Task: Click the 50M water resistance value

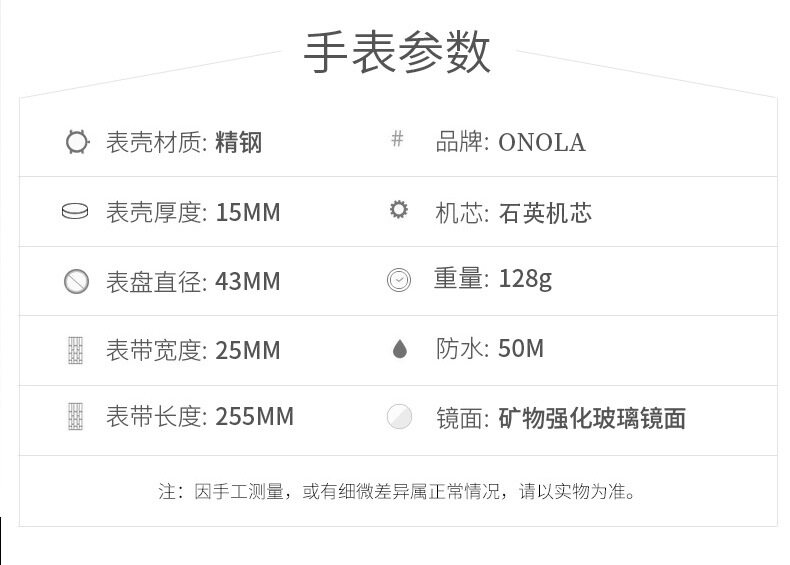Action: pos(520,349)
